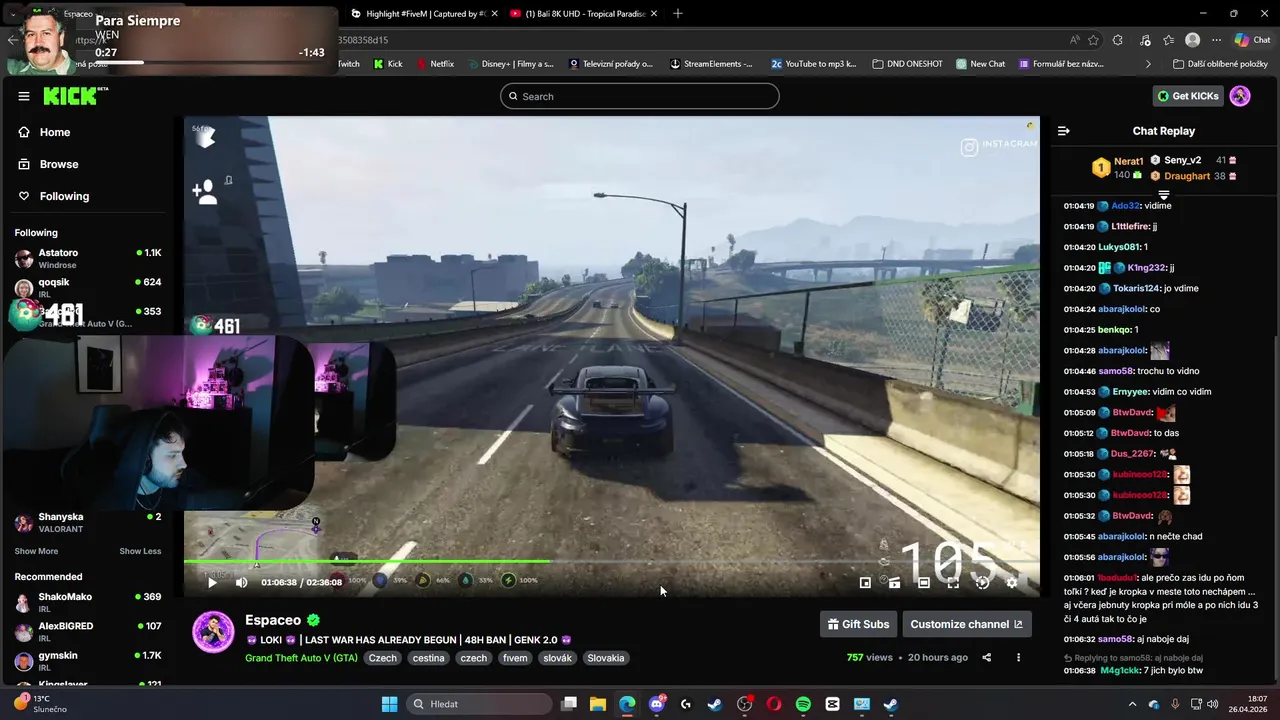Expand the leaderboard under Chat Replay
Image resolution: width=1280 pixels, height=720 pixels.
pos(1164,194)
